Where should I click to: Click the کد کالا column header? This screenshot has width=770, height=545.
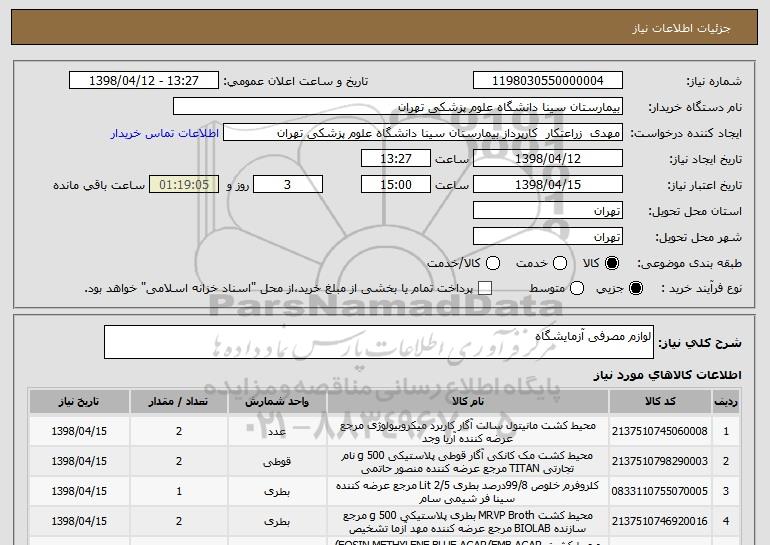pyautogui.click(x=660, y=402)
